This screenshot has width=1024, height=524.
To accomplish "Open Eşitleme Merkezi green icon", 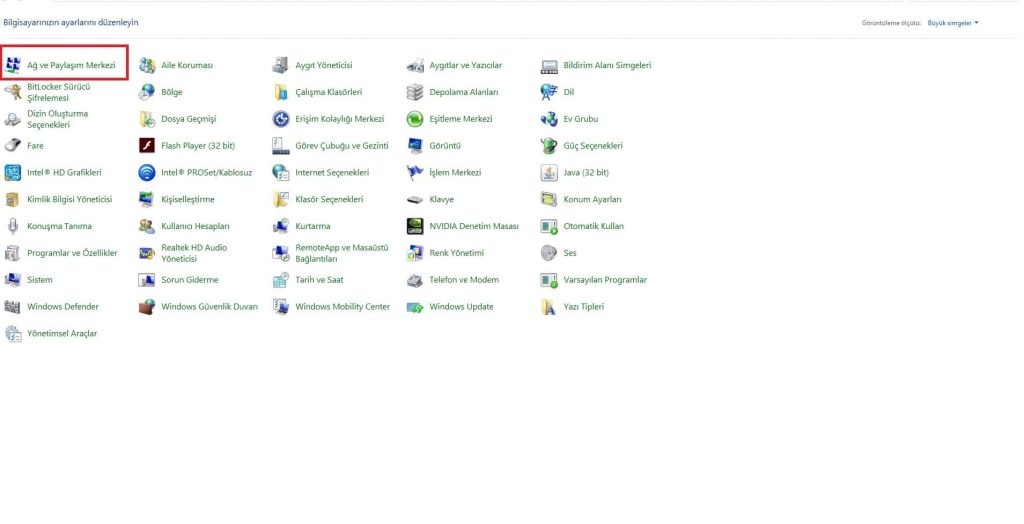I will pyautogui.click(x=415, y=119).
